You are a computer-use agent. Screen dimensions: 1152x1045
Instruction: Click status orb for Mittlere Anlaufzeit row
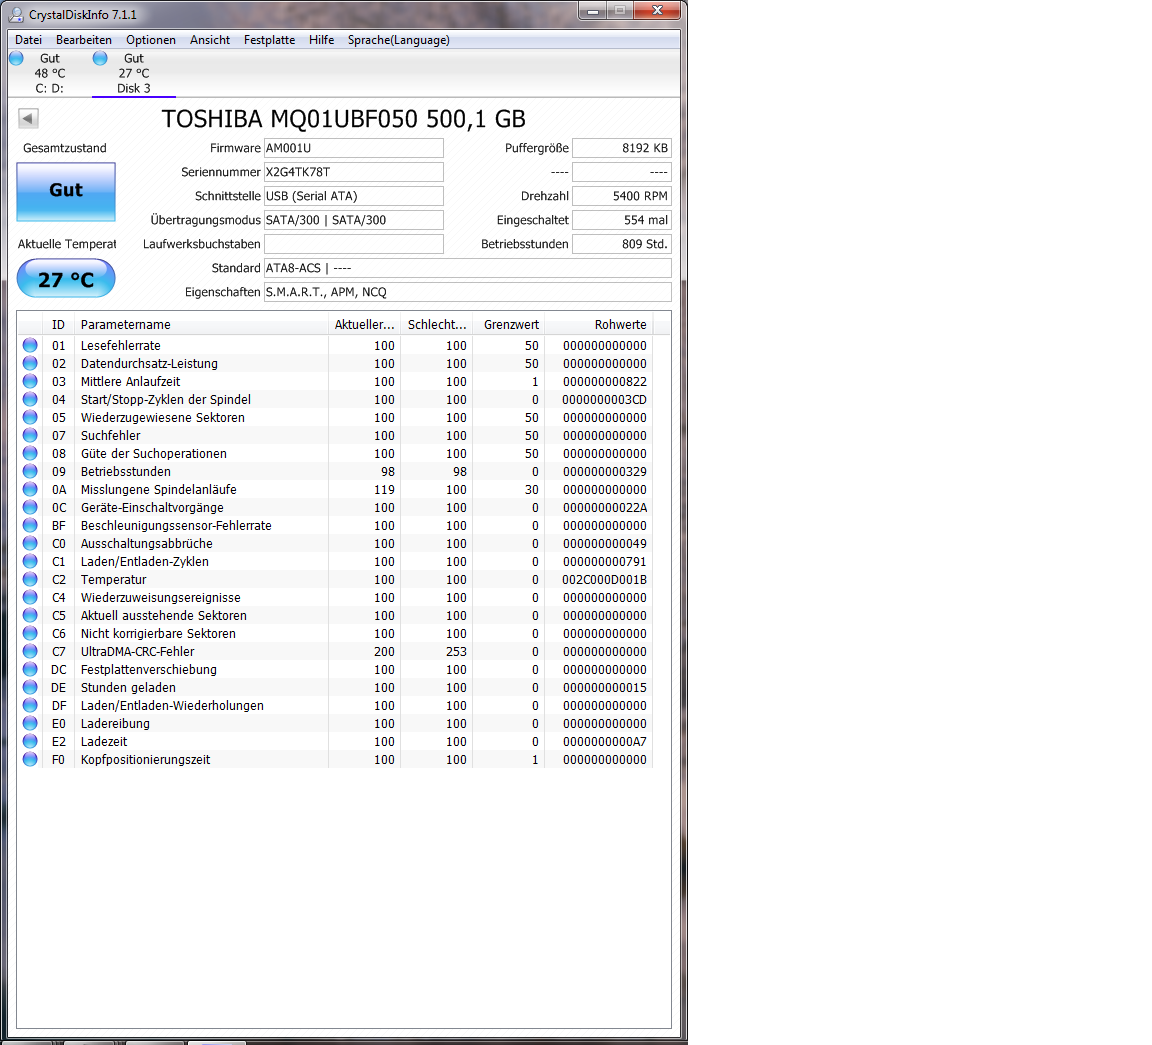(30, 381)
